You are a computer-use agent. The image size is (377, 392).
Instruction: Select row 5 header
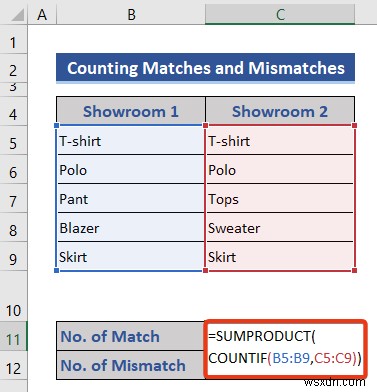click(13, 140)
